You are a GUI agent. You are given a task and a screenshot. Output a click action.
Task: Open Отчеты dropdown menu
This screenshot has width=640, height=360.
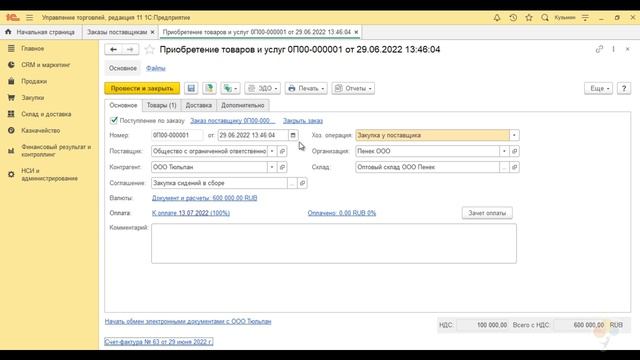coord(353,89)
